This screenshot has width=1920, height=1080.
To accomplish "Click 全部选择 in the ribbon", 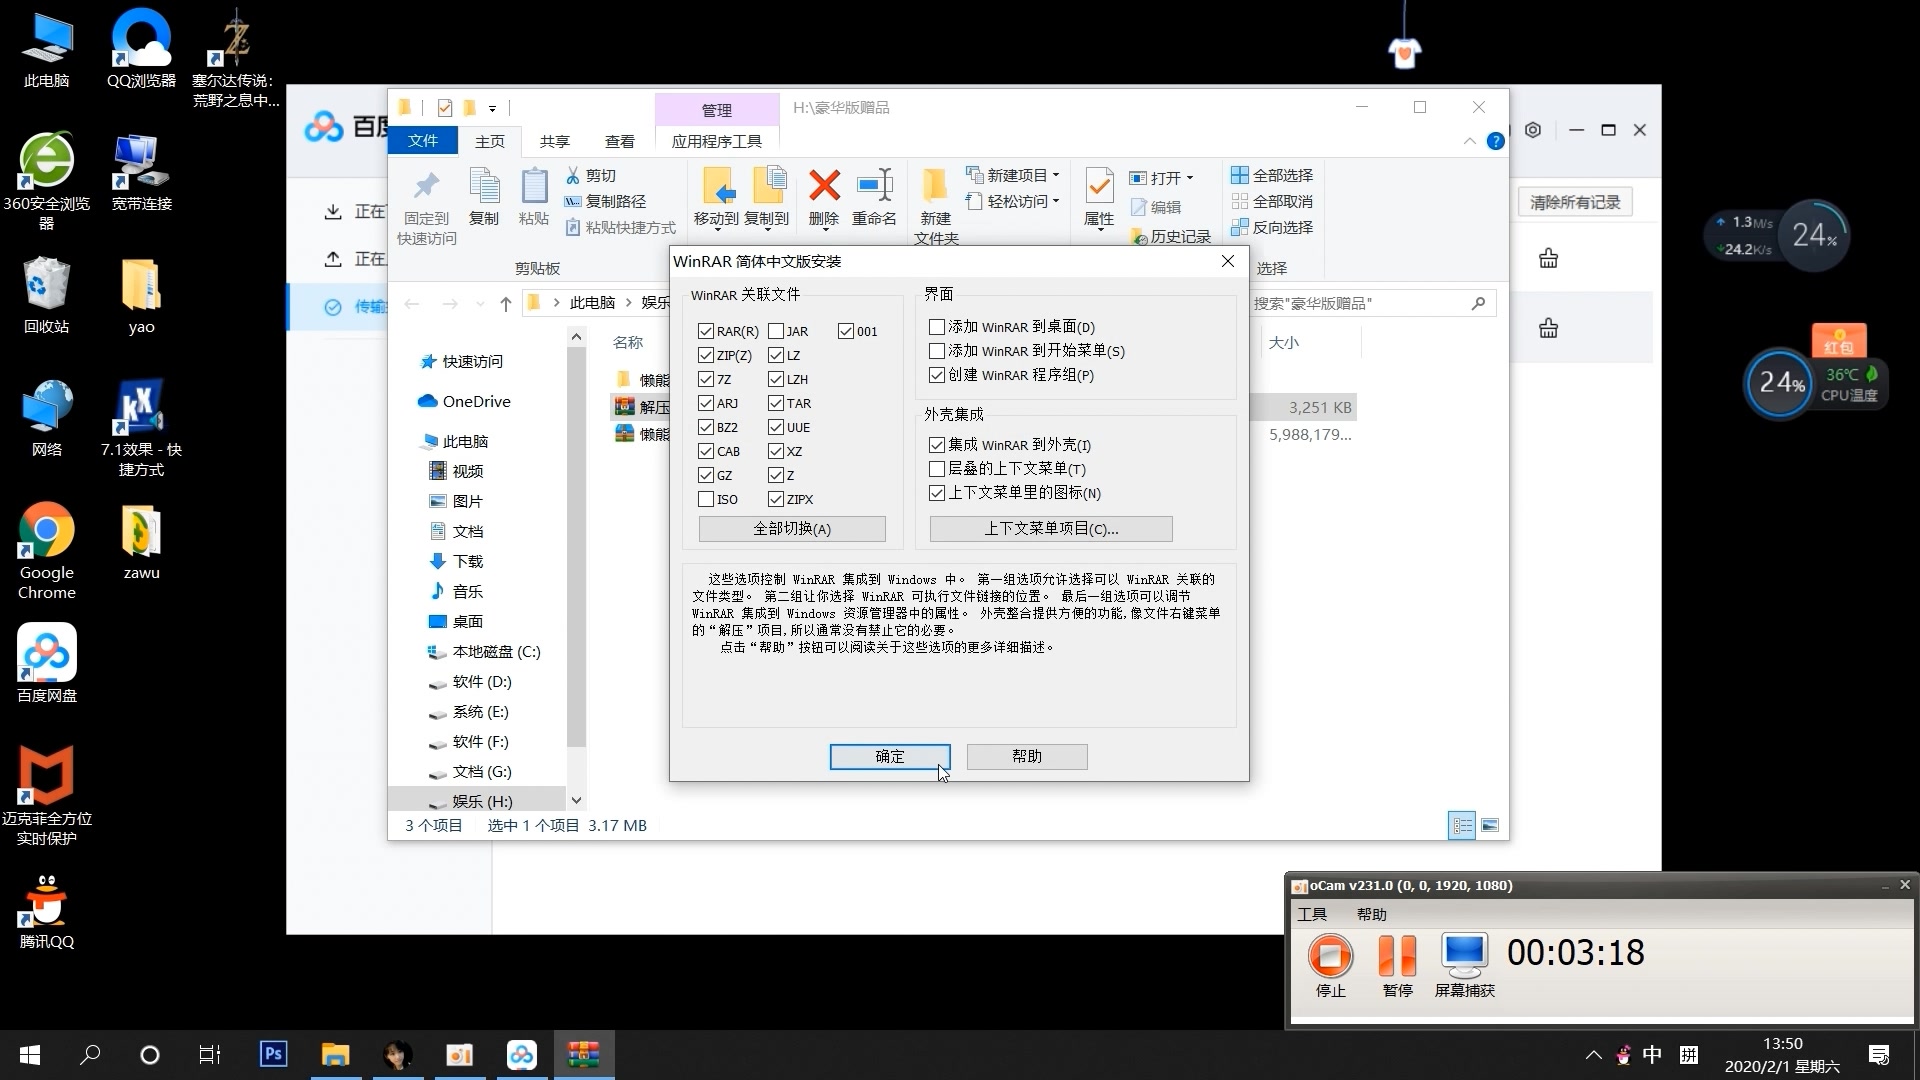I will coord(1272,175).
